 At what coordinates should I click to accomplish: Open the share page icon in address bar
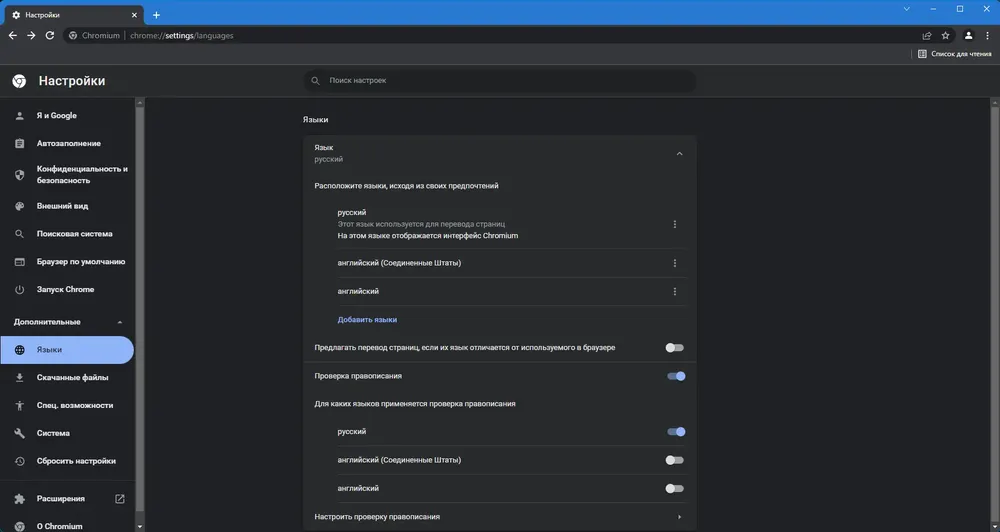click(x=927, y=36)
